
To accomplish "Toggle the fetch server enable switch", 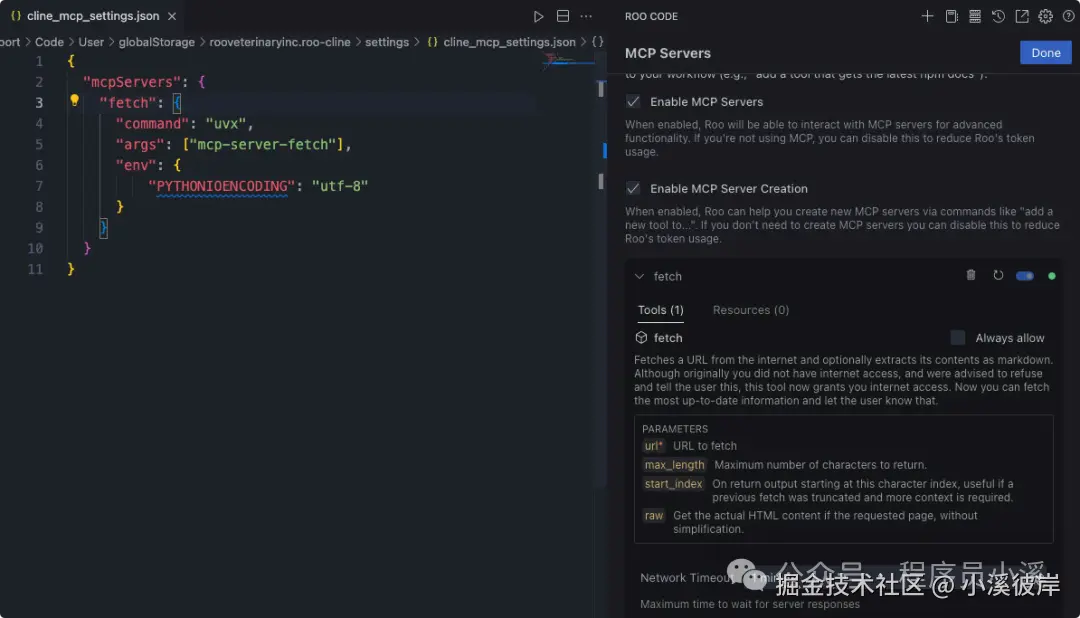I will click(x=1024, y=276).
